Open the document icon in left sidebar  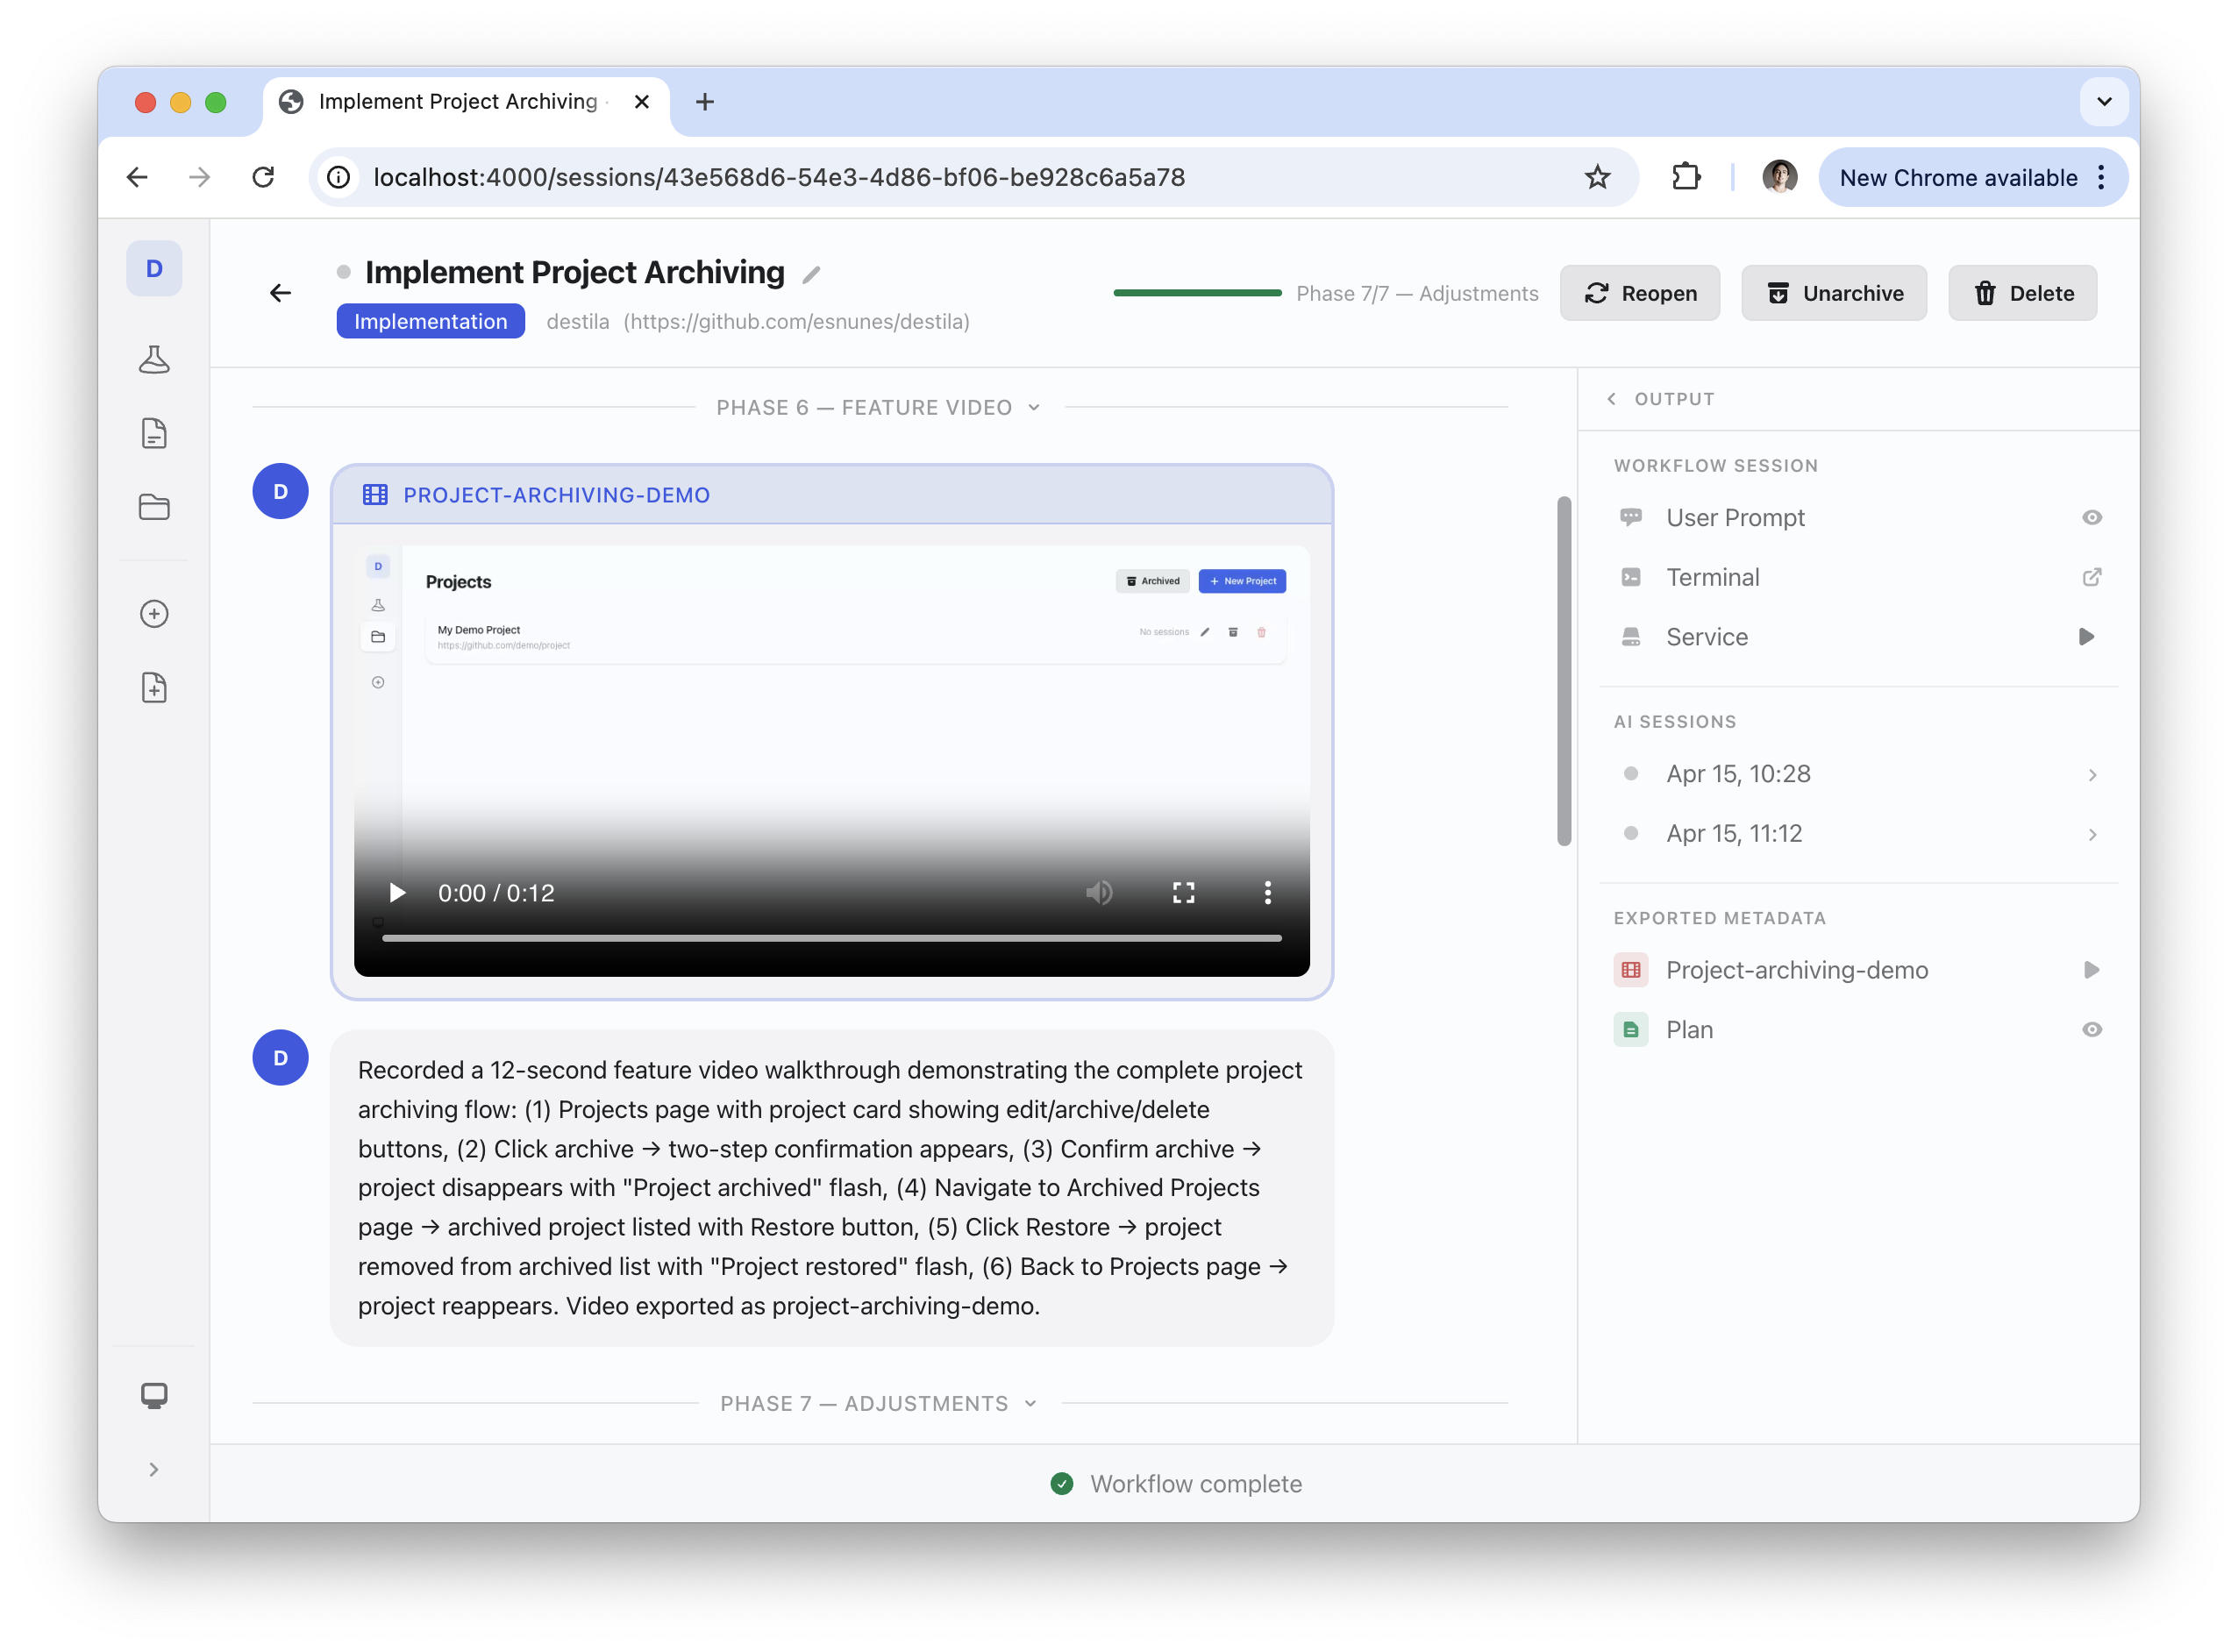(154, 433)
